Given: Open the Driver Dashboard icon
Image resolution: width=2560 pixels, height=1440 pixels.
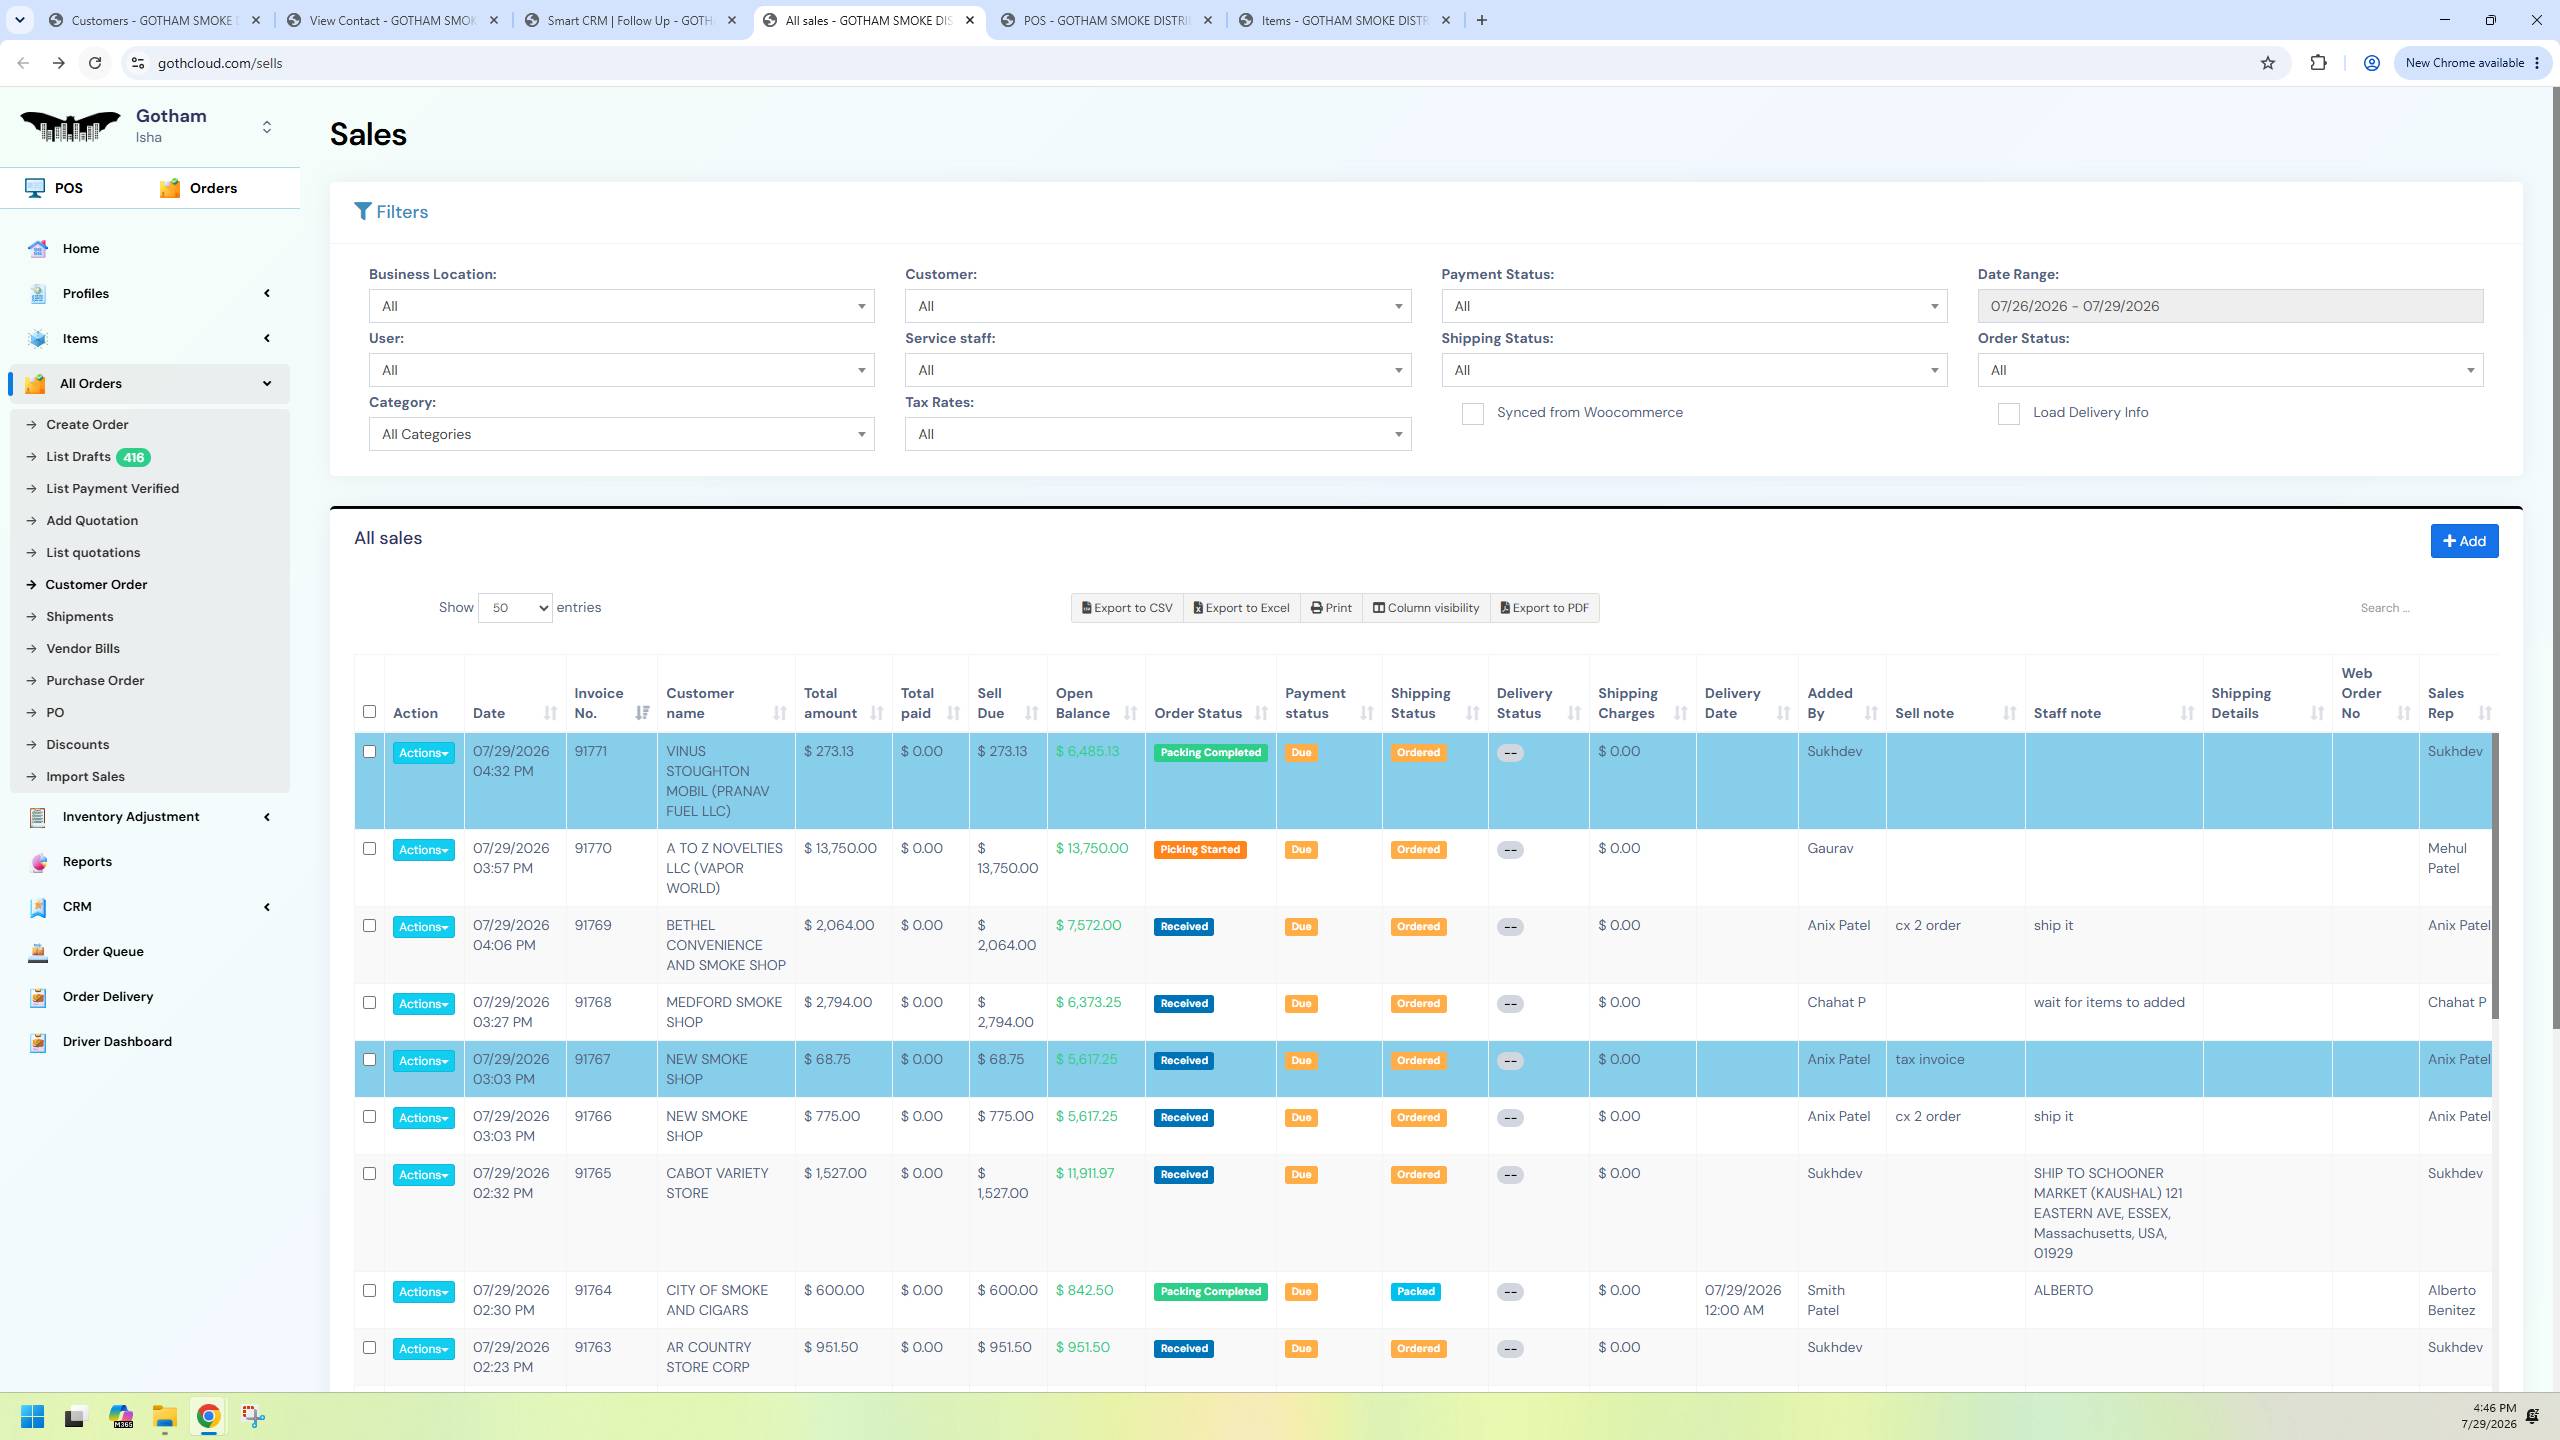Looking at the screenshot, I should pos(38,1042).
